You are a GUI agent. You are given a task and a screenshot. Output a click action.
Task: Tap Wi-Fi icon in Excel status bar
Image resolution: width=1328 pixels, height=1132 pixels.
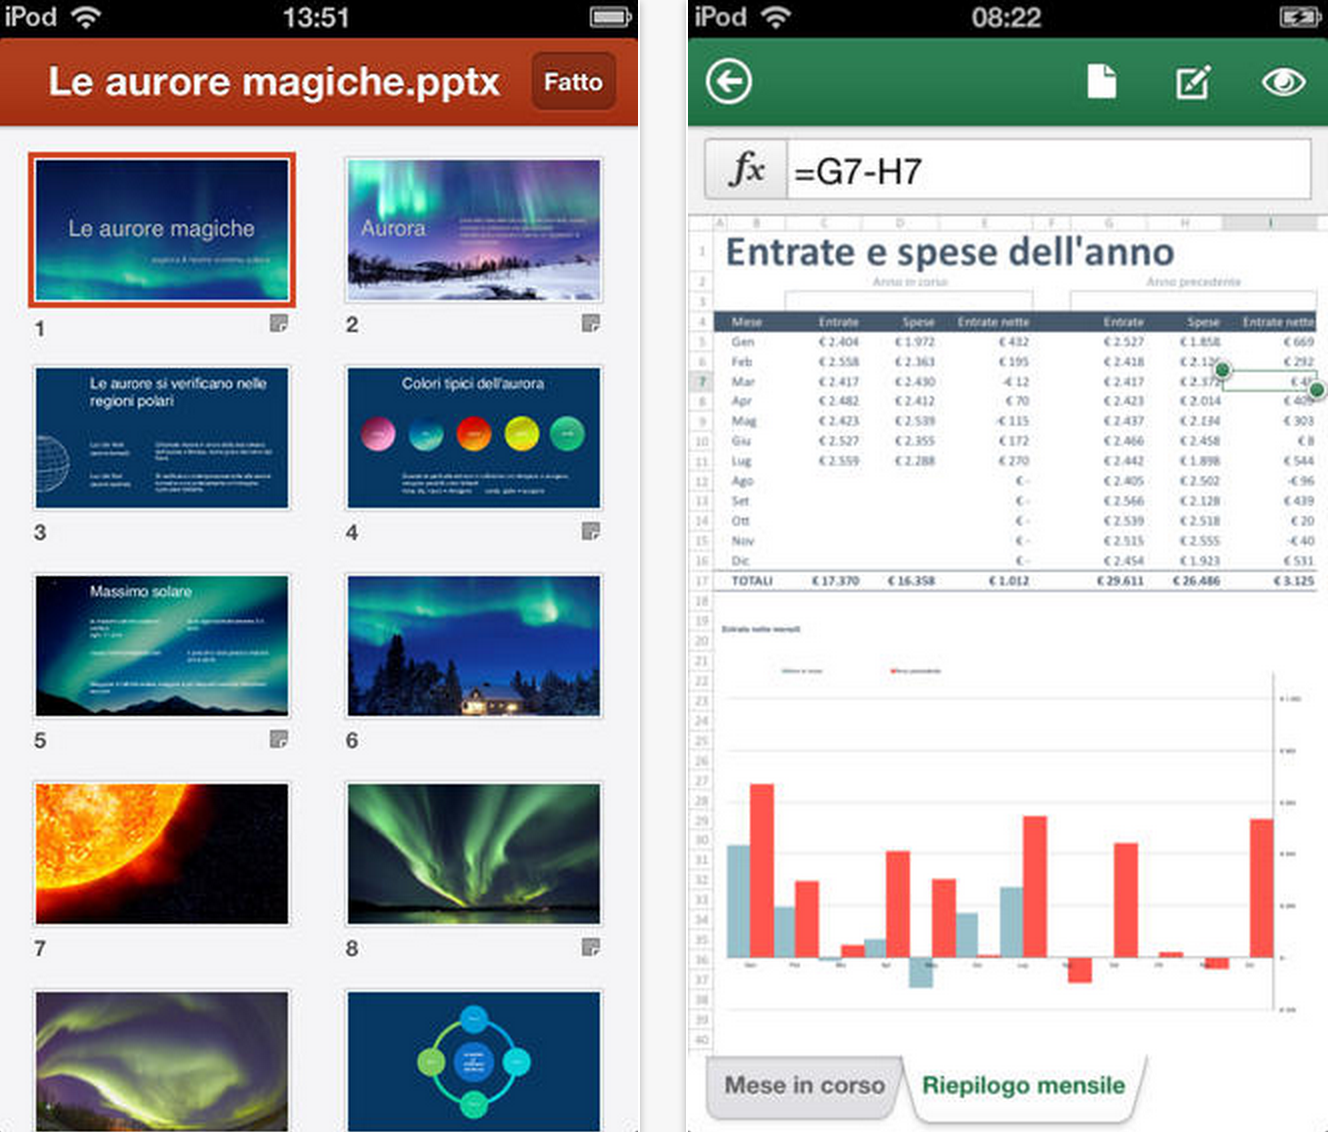coord(776,17)
